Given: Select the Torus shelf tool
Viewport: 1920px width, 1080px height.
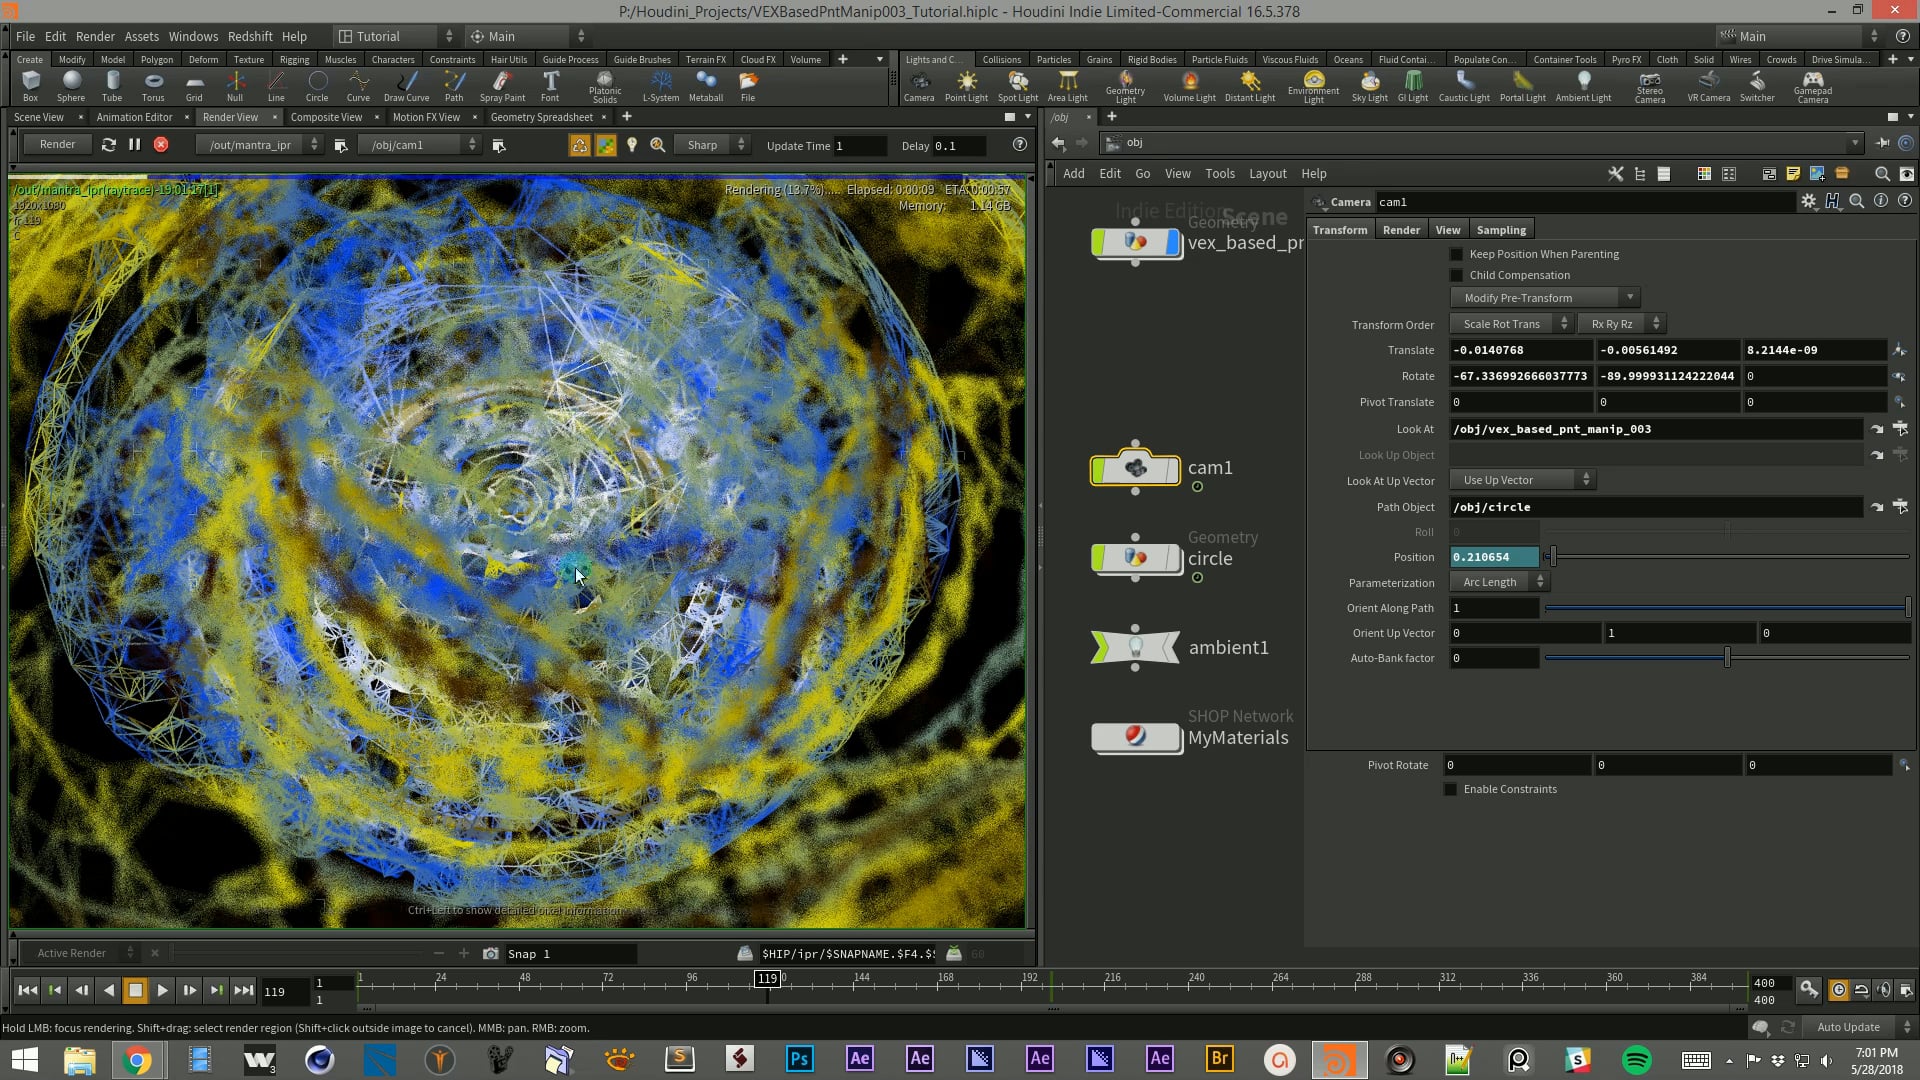Looking at the screenshot, I should [x=153, y=84].
